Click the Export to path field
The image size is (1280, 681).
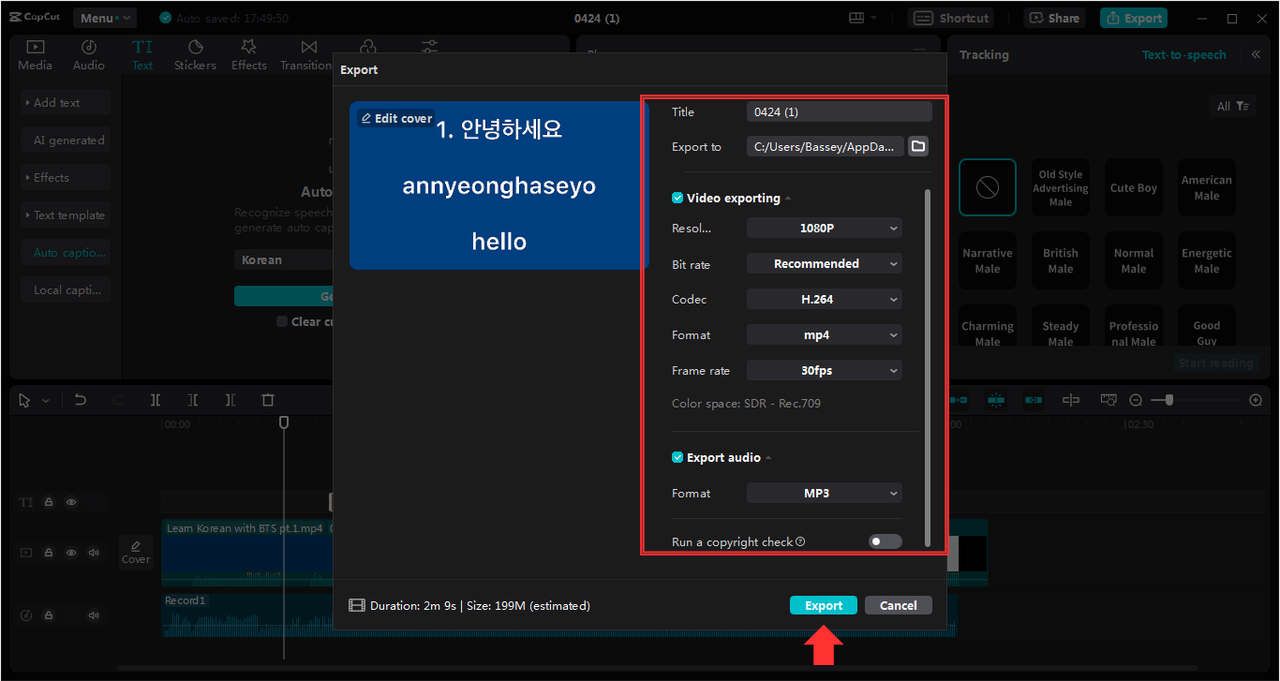point(825,147)
